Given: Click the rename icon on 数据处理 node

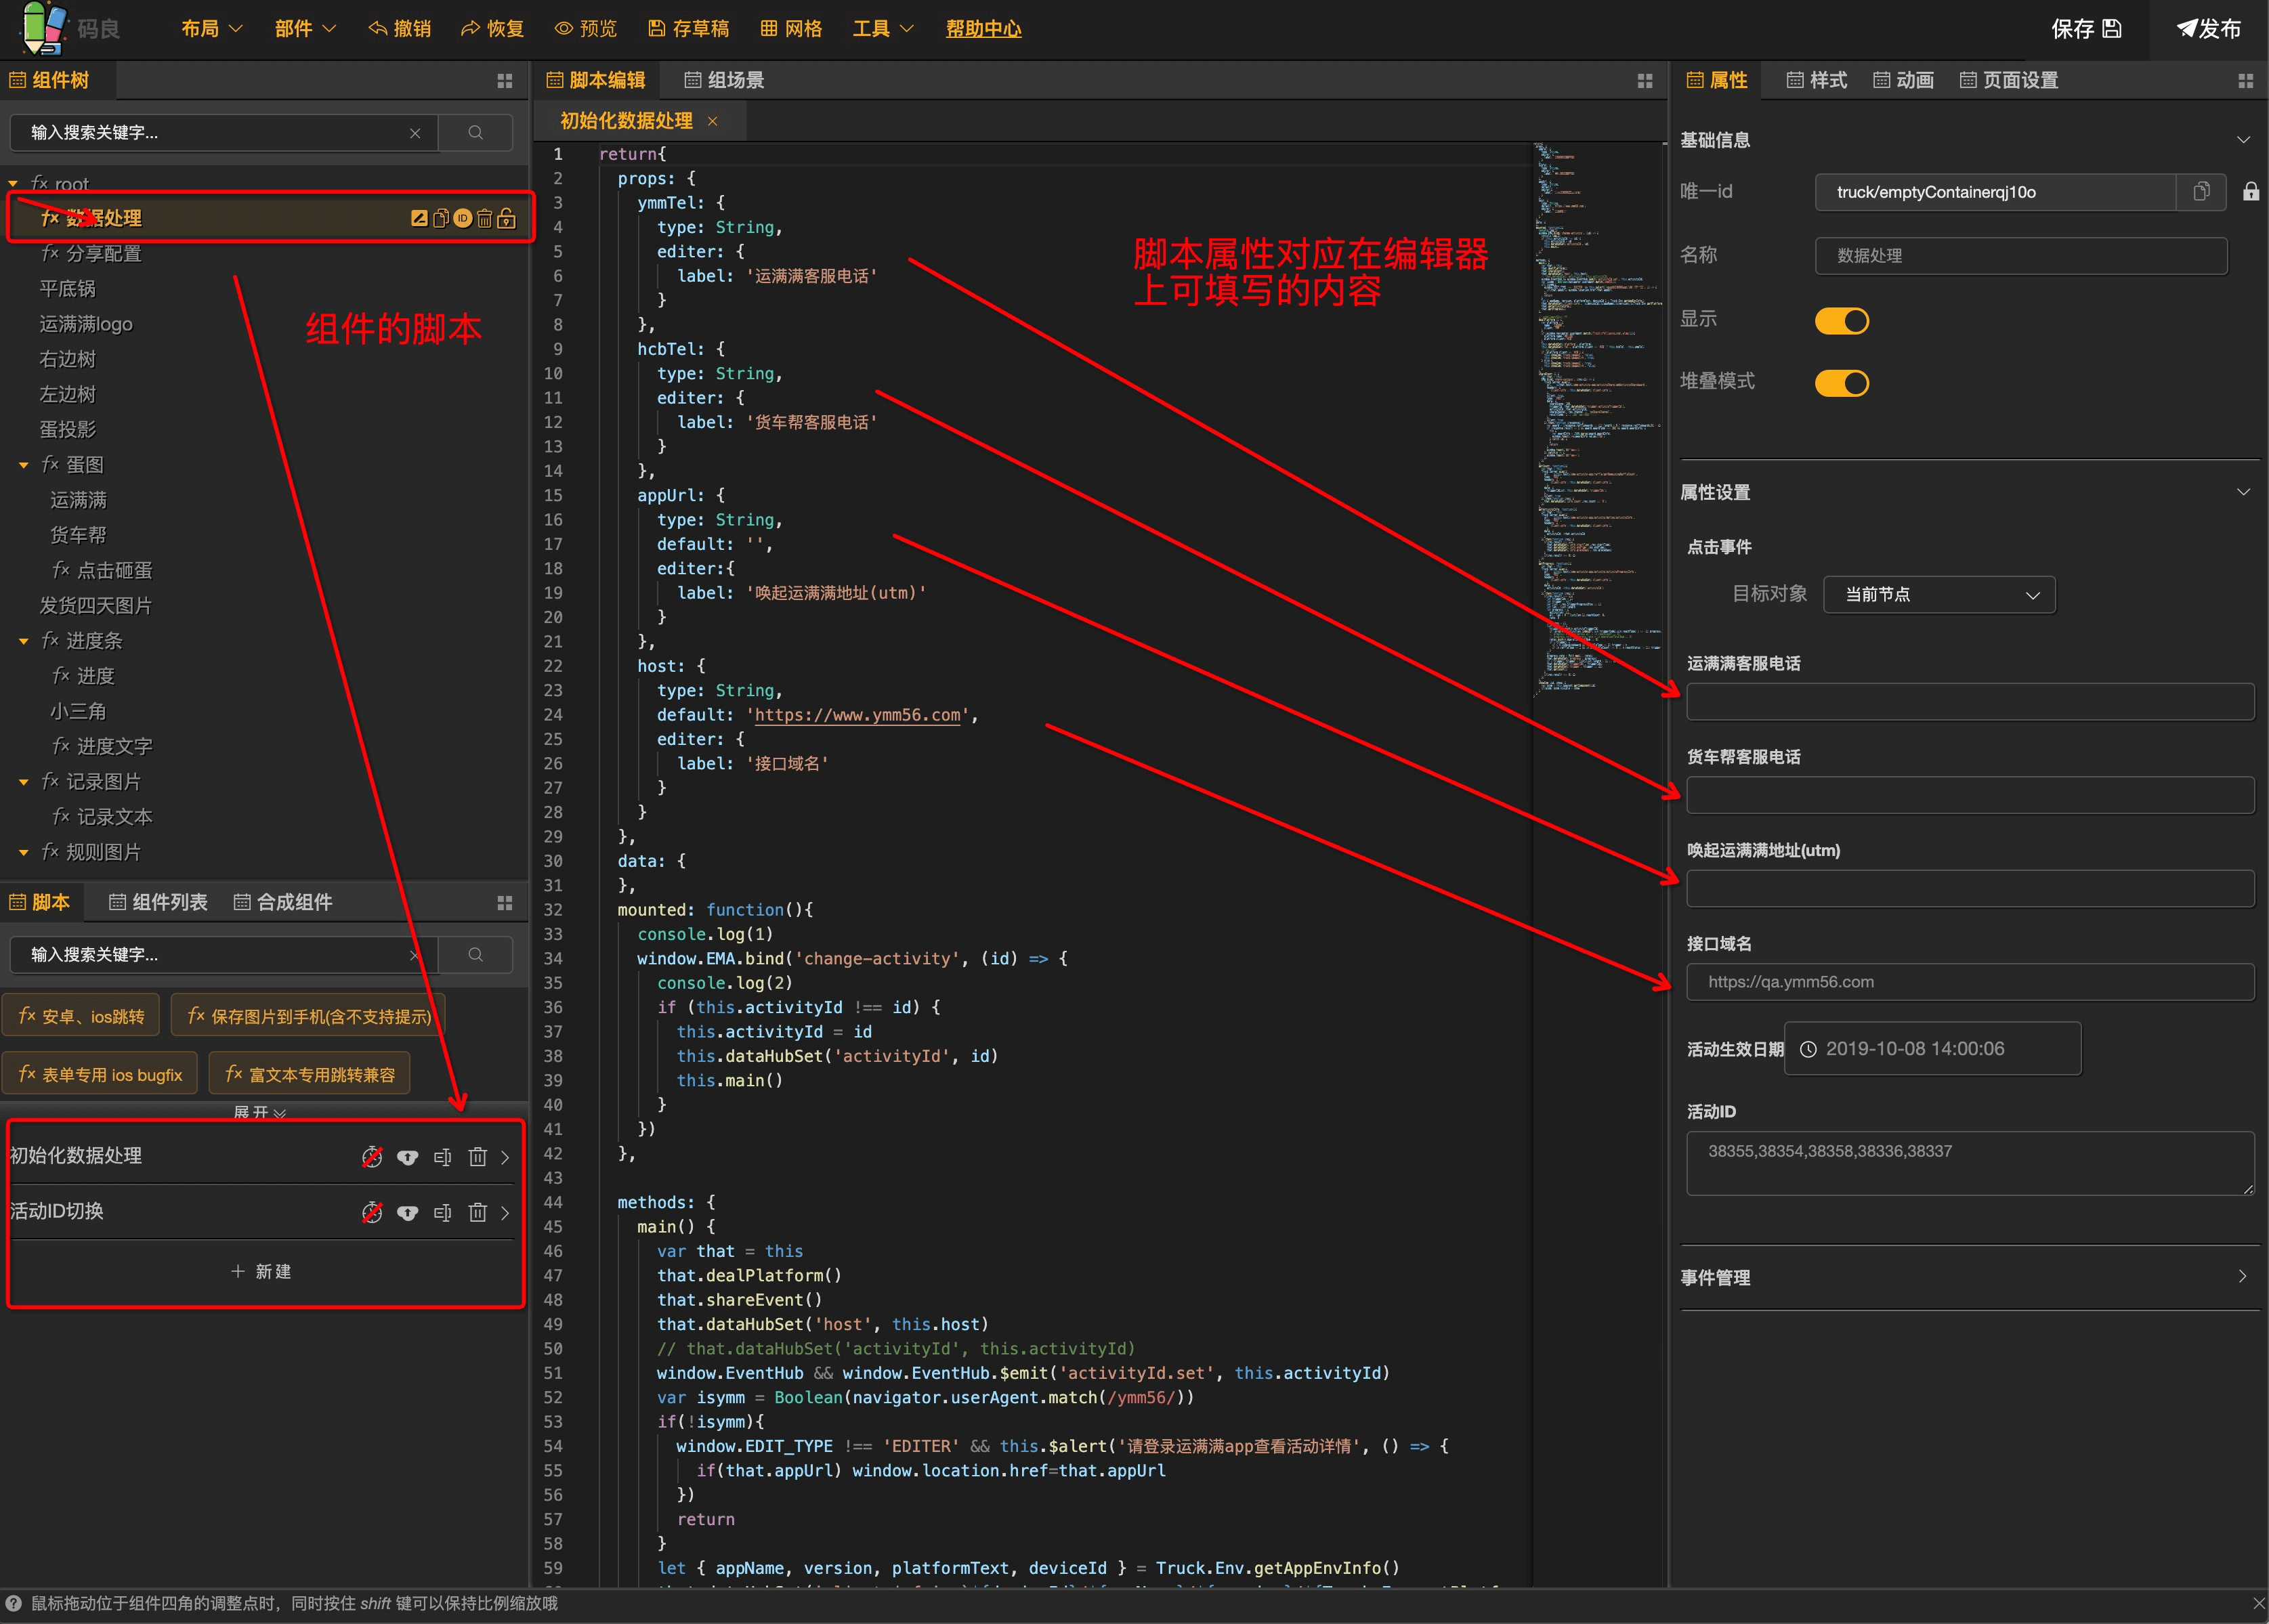Looking at the screenshot, I should 419,218.
